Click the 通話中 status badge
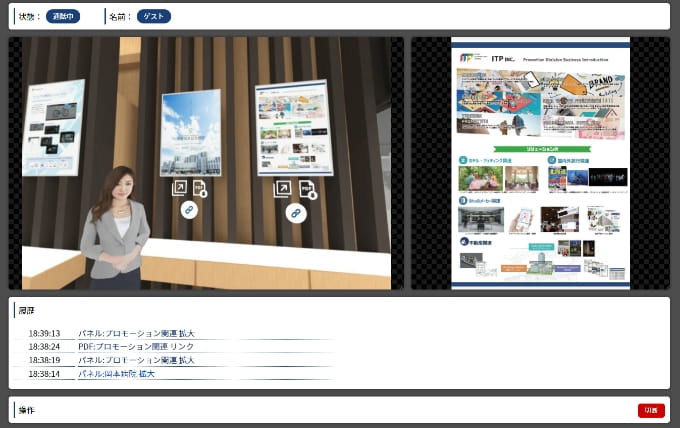This screenshot has height=428, width=680. click(x=63, y=16)
